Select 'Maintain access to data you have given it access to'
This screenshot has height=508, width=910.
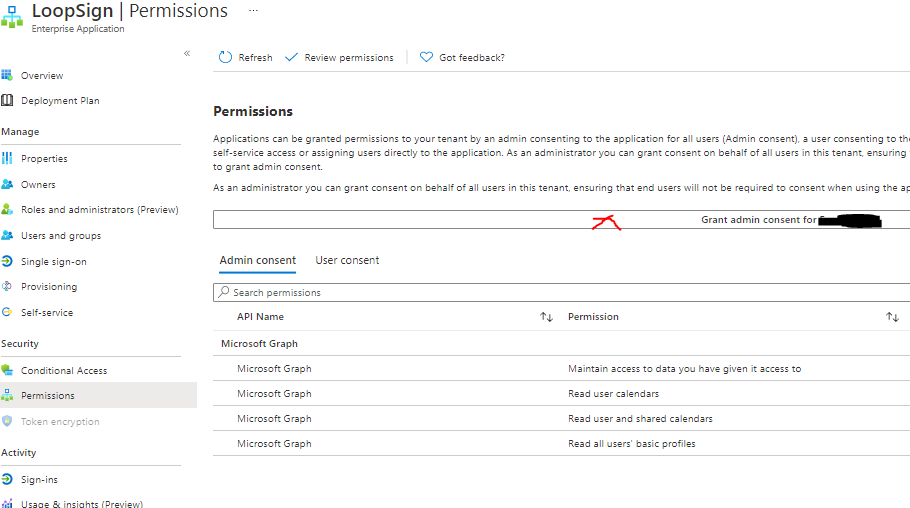click(684, 369)
